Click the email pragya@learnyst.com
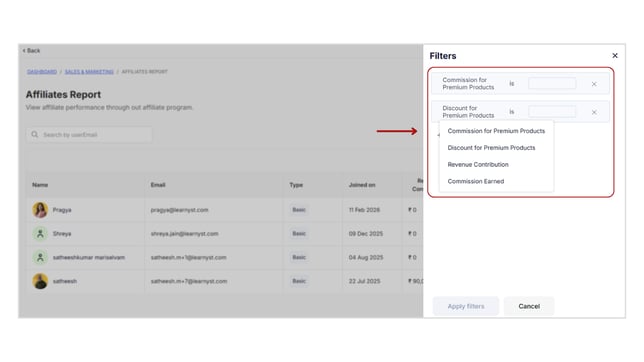The image size is (644, 362). click(x=179, y=210)
